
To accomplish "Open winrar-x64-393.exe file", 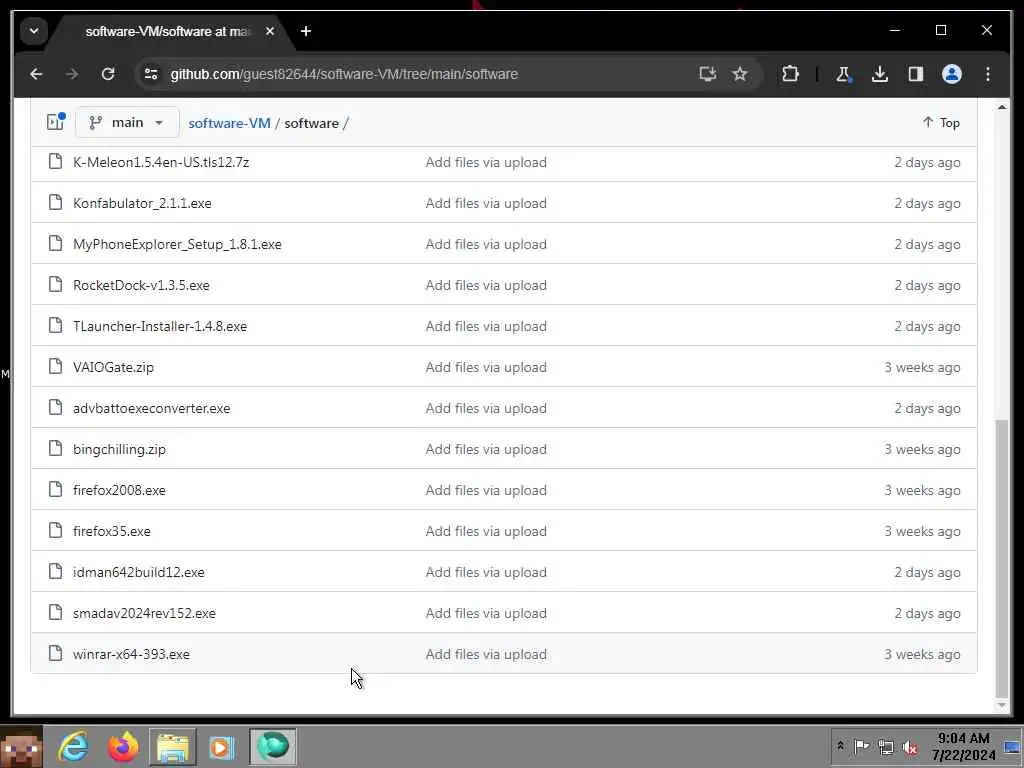I will click(x=131, y=654).
